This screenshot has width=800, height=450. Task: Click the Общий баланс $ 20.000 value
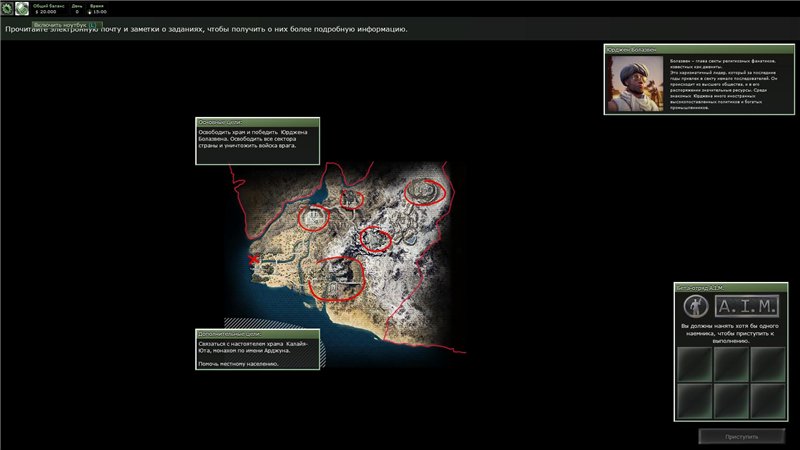click(48, 9)
